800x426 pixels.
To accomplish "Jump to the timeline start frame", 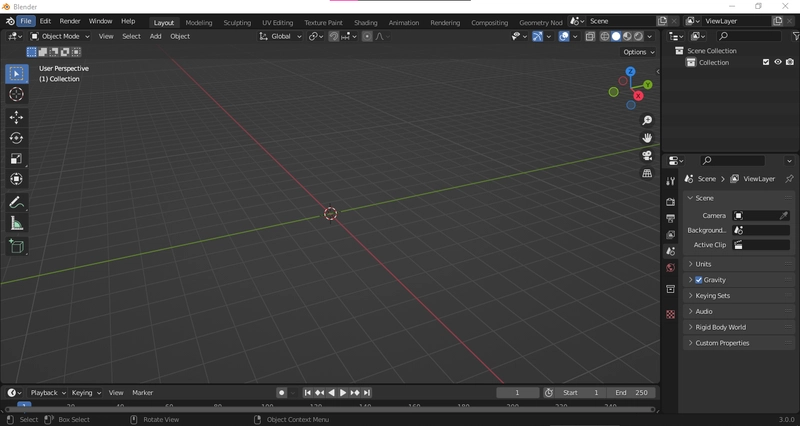I will (308, 393).
